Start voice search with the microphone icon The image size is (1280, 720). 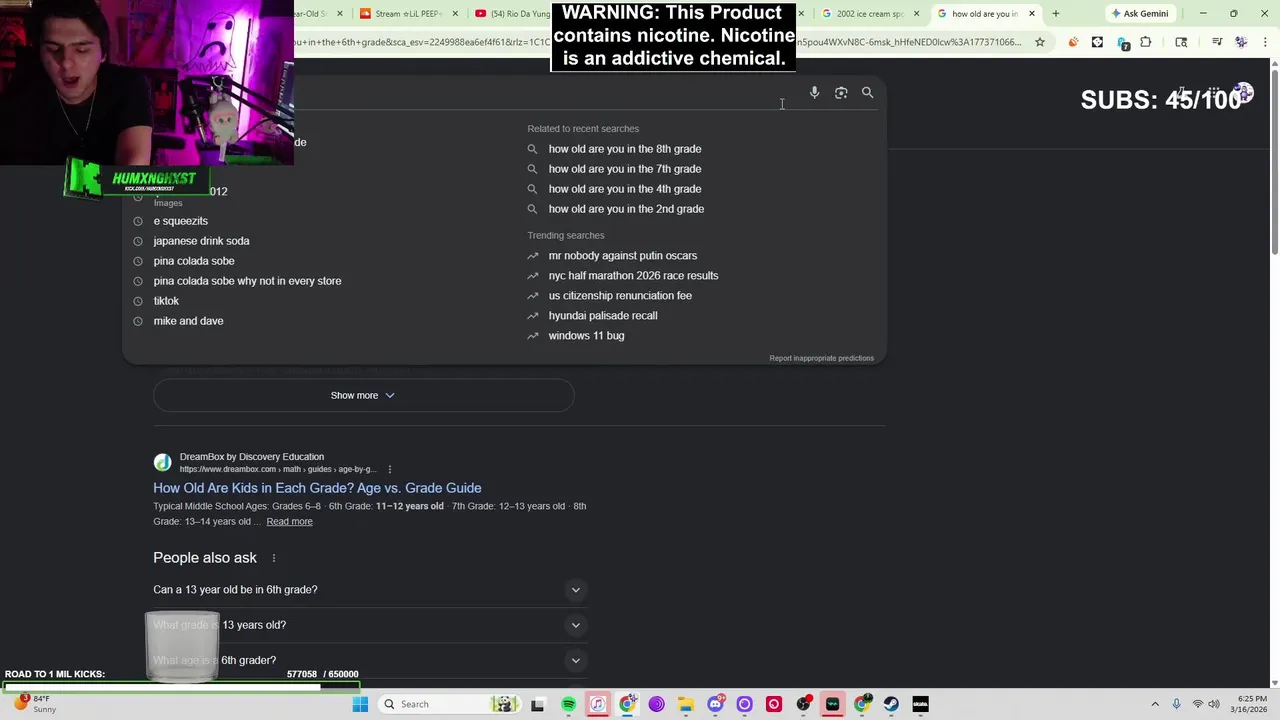[x=814, y=93]
